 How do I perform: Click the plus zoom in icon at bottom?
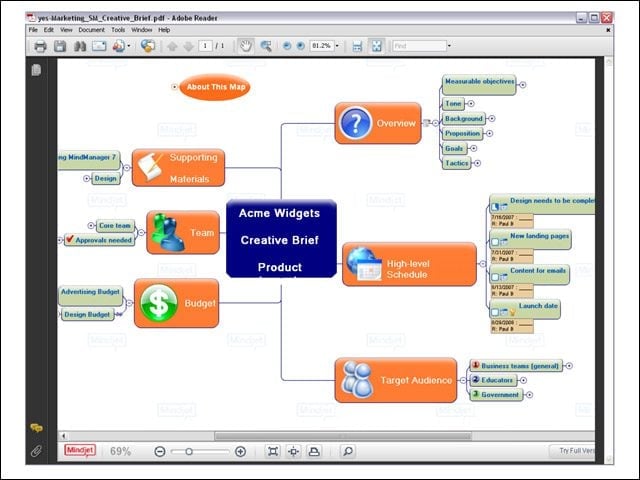click(x=240, y=451)
